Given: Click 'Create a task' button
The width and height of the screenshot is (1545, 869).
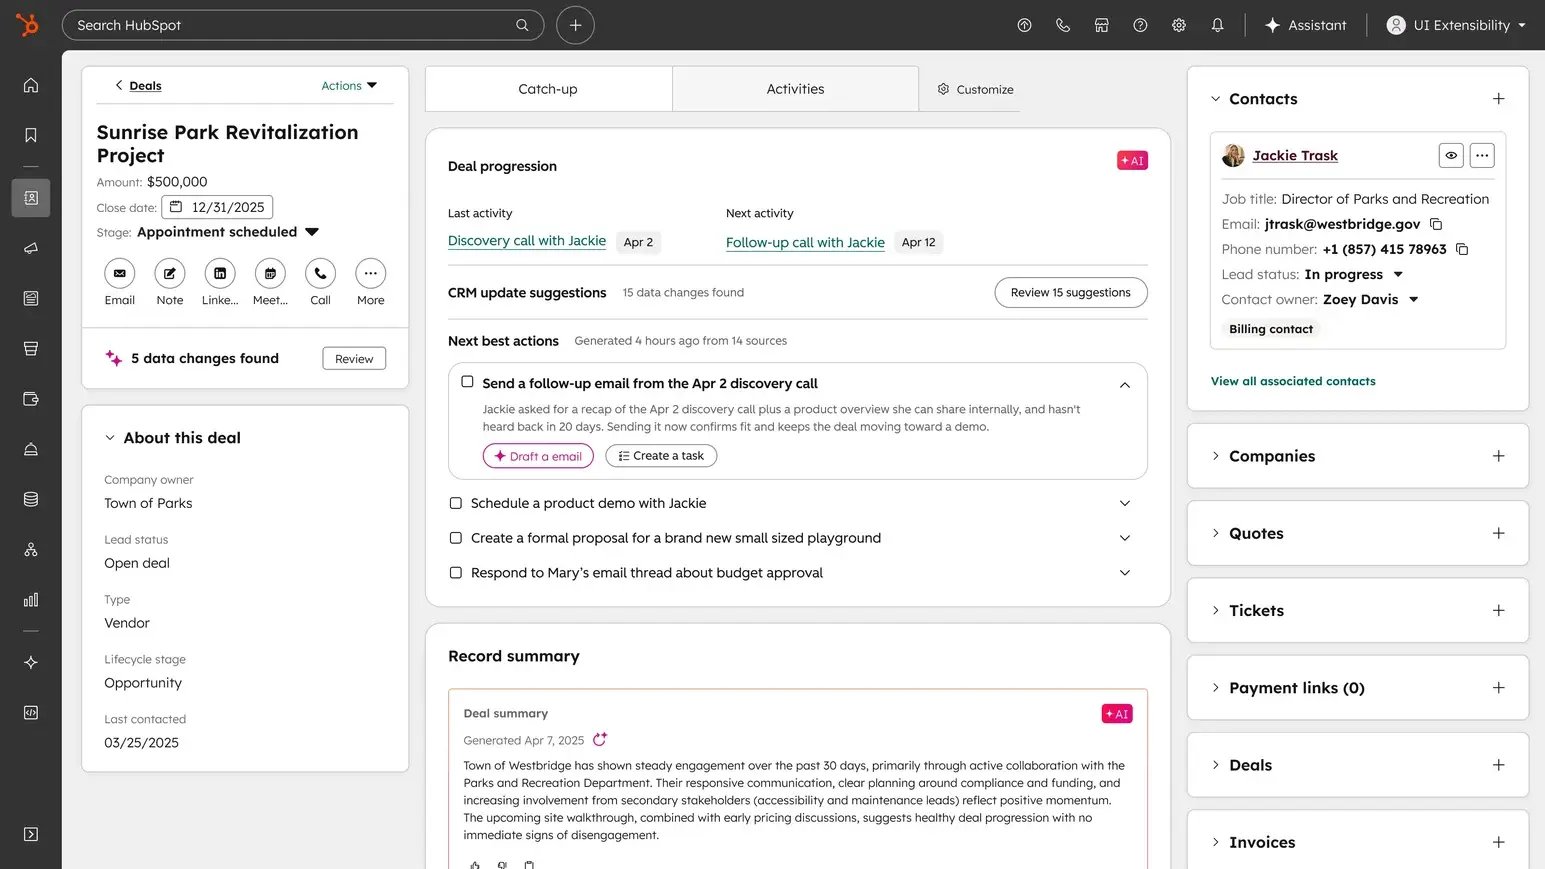Looking at the screenshot, I should click(661, 456).
